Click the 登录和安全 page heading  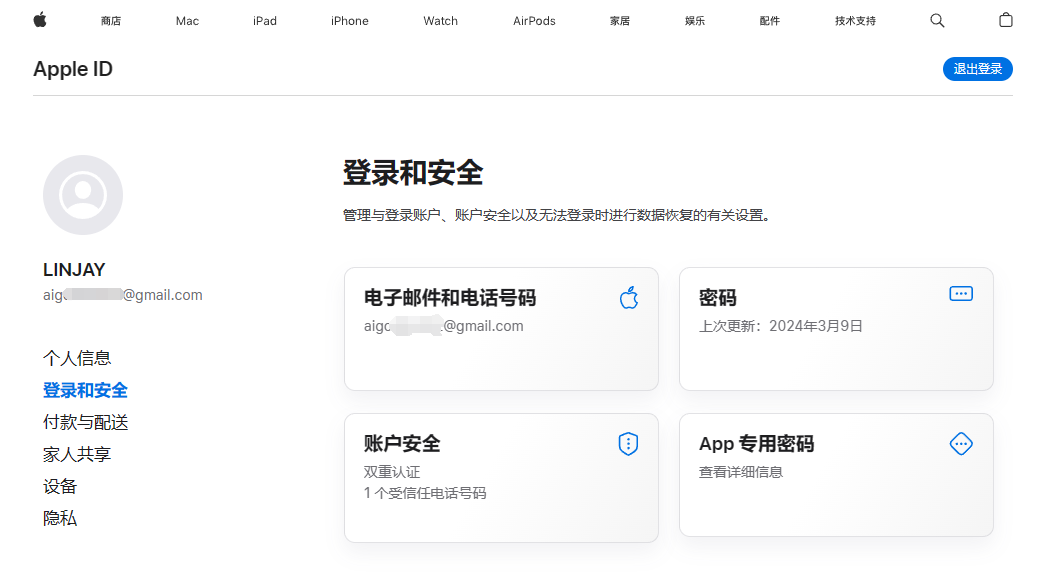[x=413, y=173]
